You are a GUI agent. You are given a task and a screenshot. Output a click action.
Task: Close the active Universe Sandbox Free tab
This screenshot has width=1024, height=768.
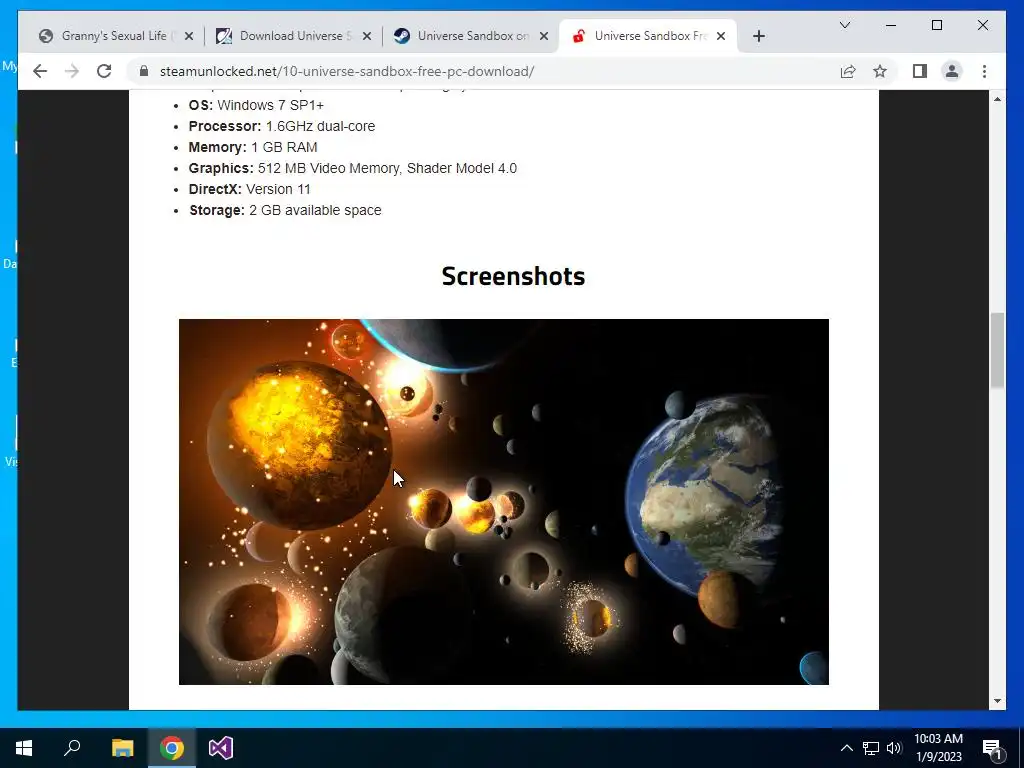721,36
